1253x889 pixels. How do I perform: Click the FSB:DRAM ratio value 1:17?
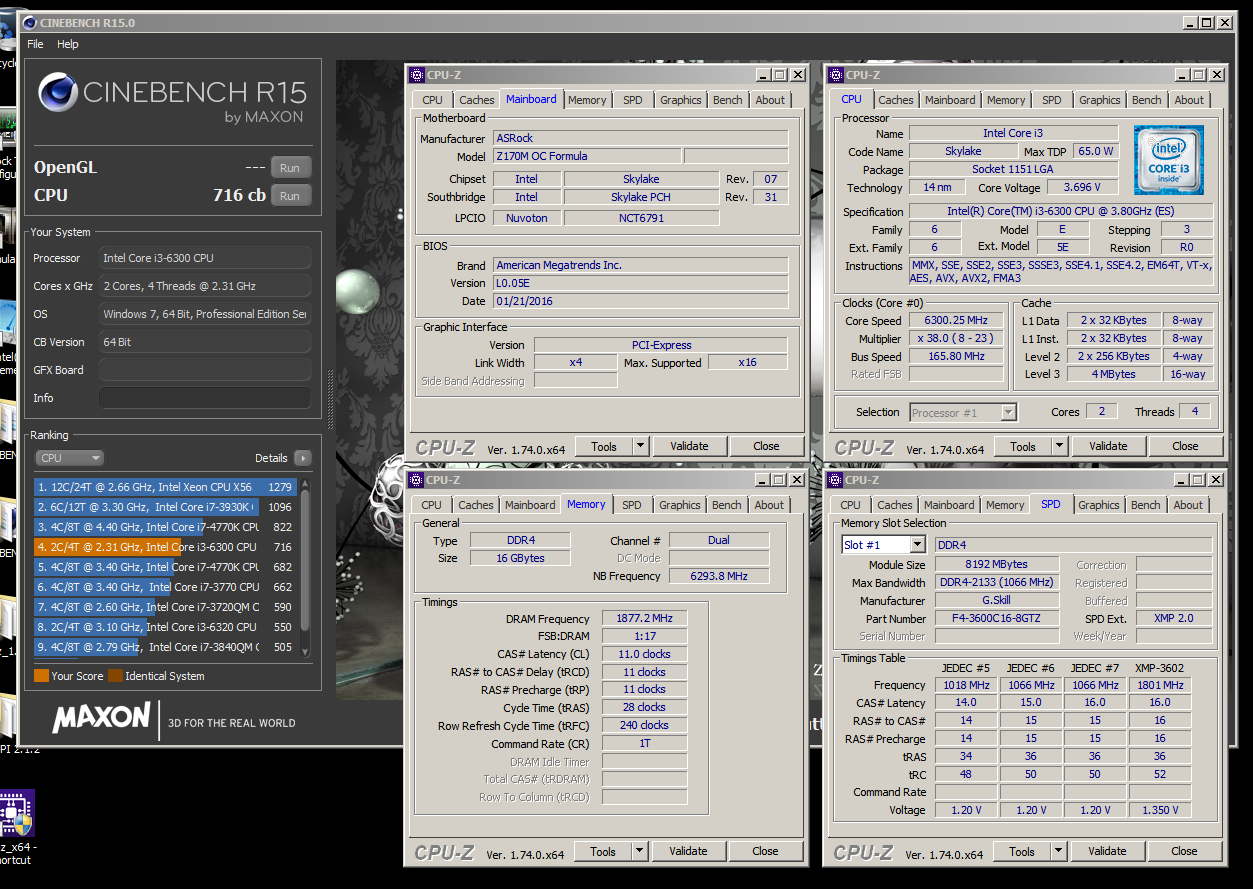coord(643,636)
